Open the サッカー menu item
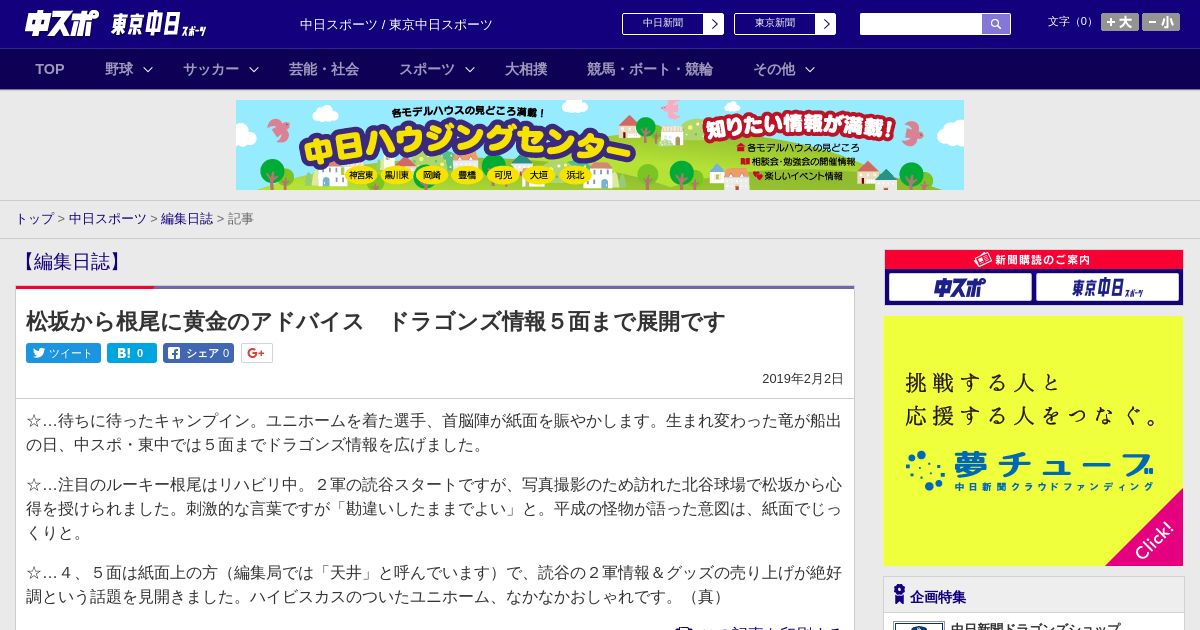This screenshot has height=630, width=1200. [211, 69]
